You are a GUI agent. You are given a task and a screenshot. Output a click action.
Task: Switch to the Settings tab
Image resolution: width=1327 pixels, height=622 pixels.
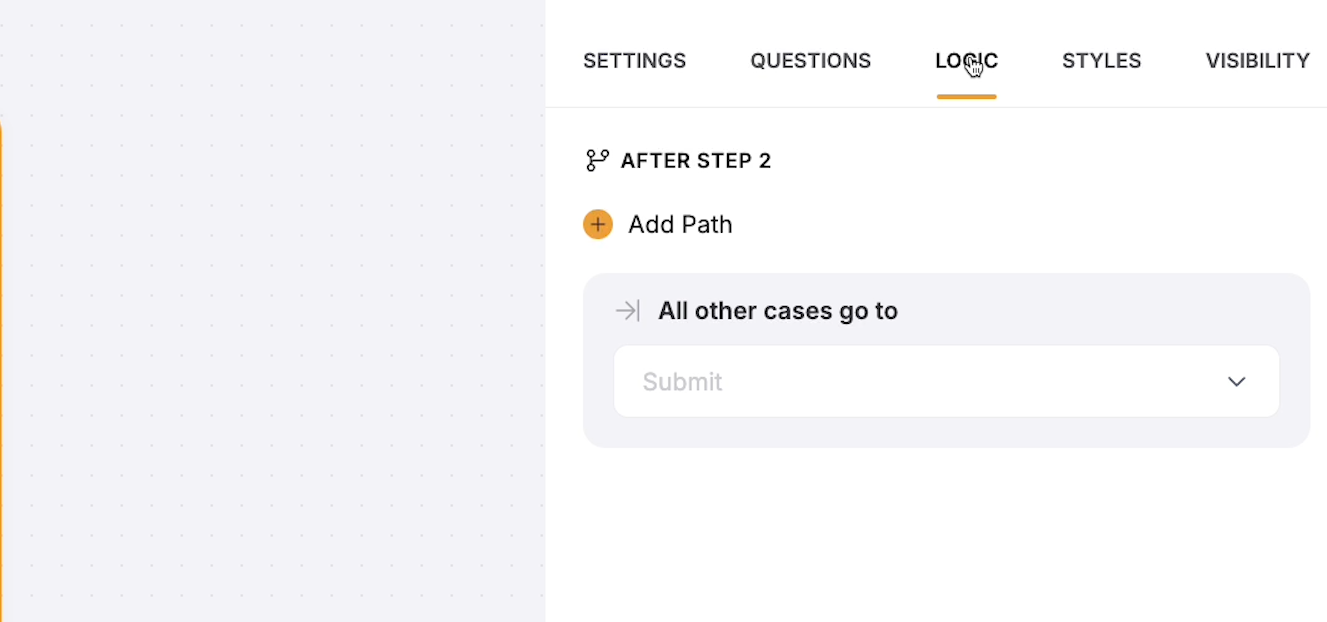[x=634, y=61]
